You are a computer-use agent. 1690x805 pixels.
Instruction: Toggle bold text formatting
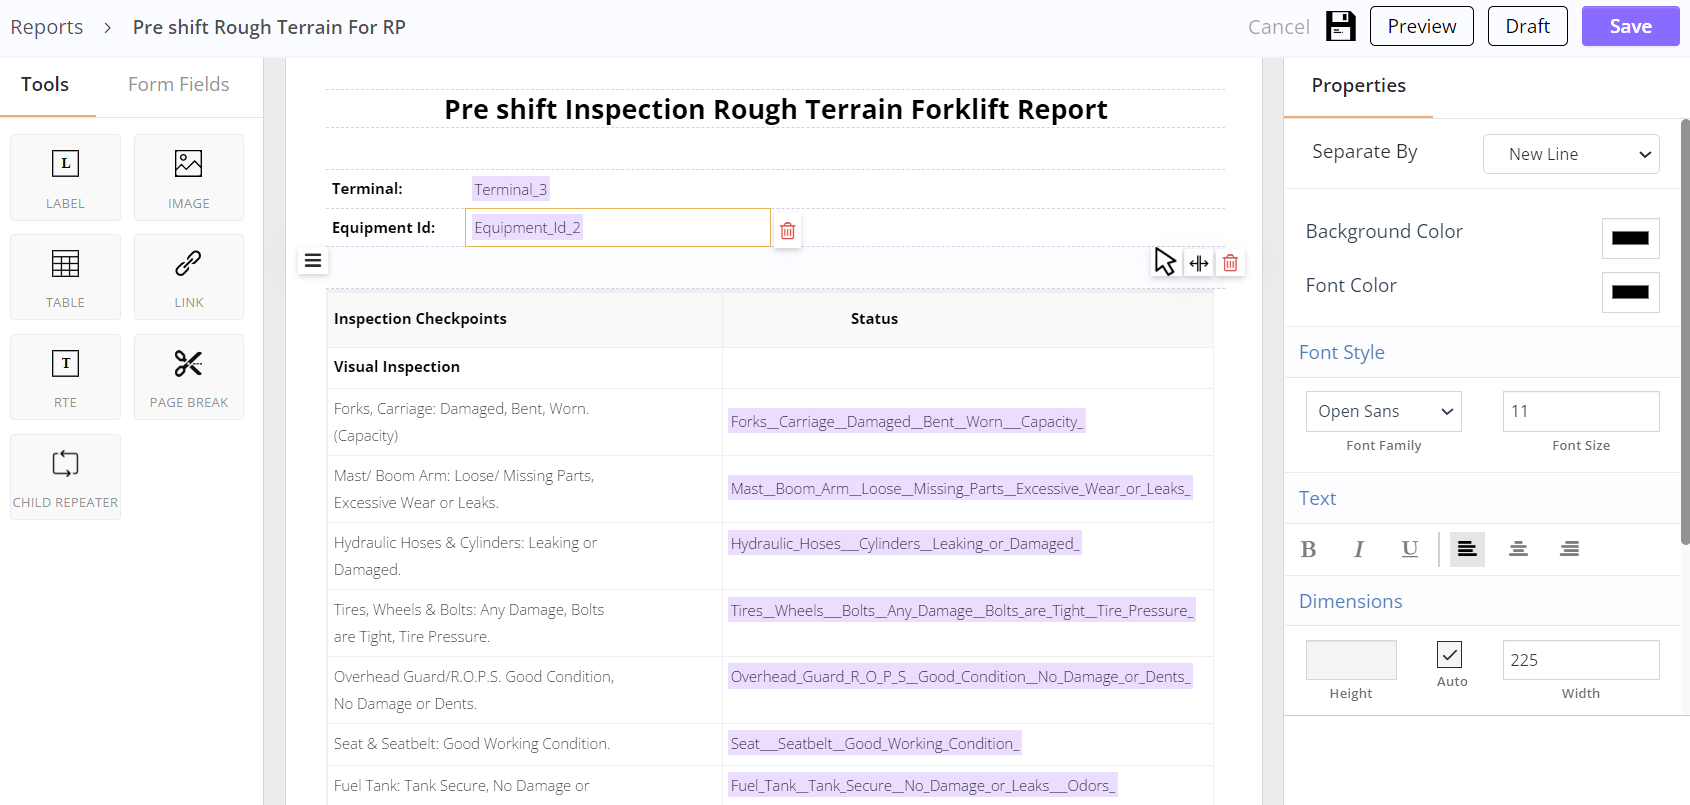point(1308,549)
